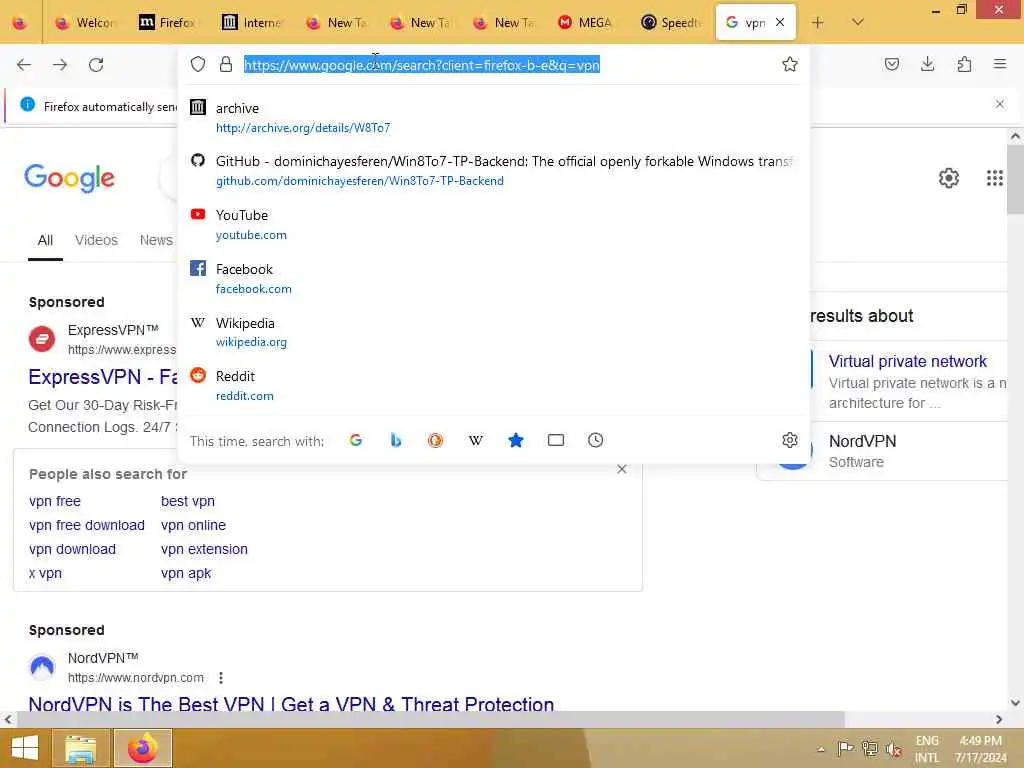Switch to the Internet Archive tab
The image size is (1024, 768).
[251, 22]
